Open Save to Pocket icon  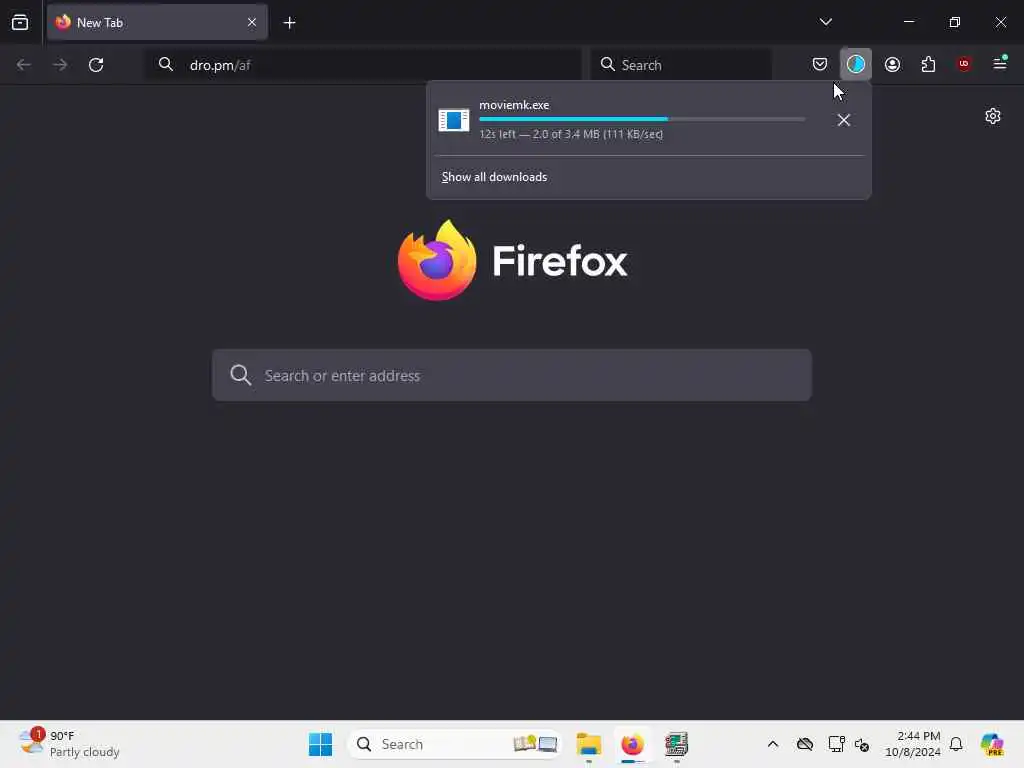click(x=820, y=64)
